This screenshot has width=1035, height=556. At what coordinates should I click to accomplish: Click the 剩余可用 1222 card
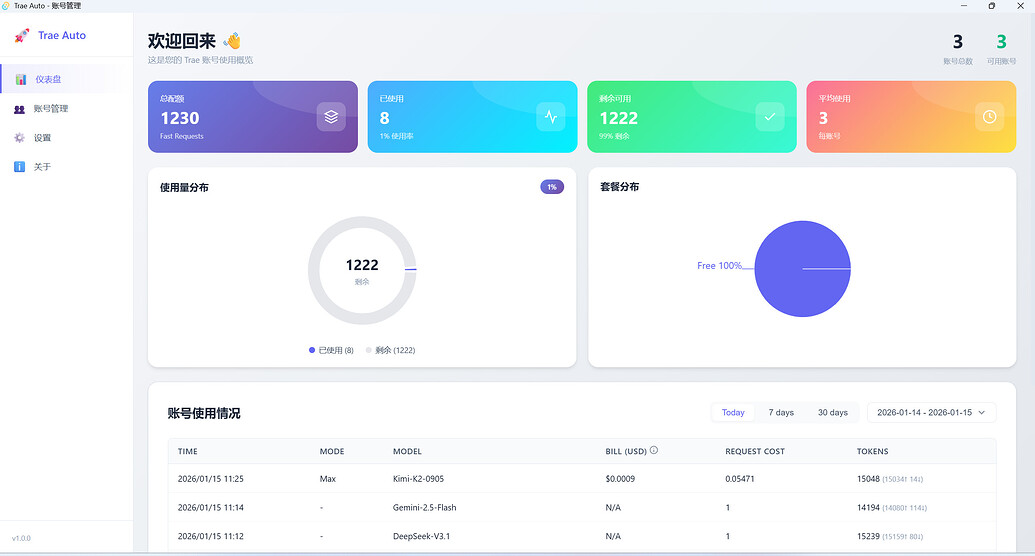click(x=692, y=117)
